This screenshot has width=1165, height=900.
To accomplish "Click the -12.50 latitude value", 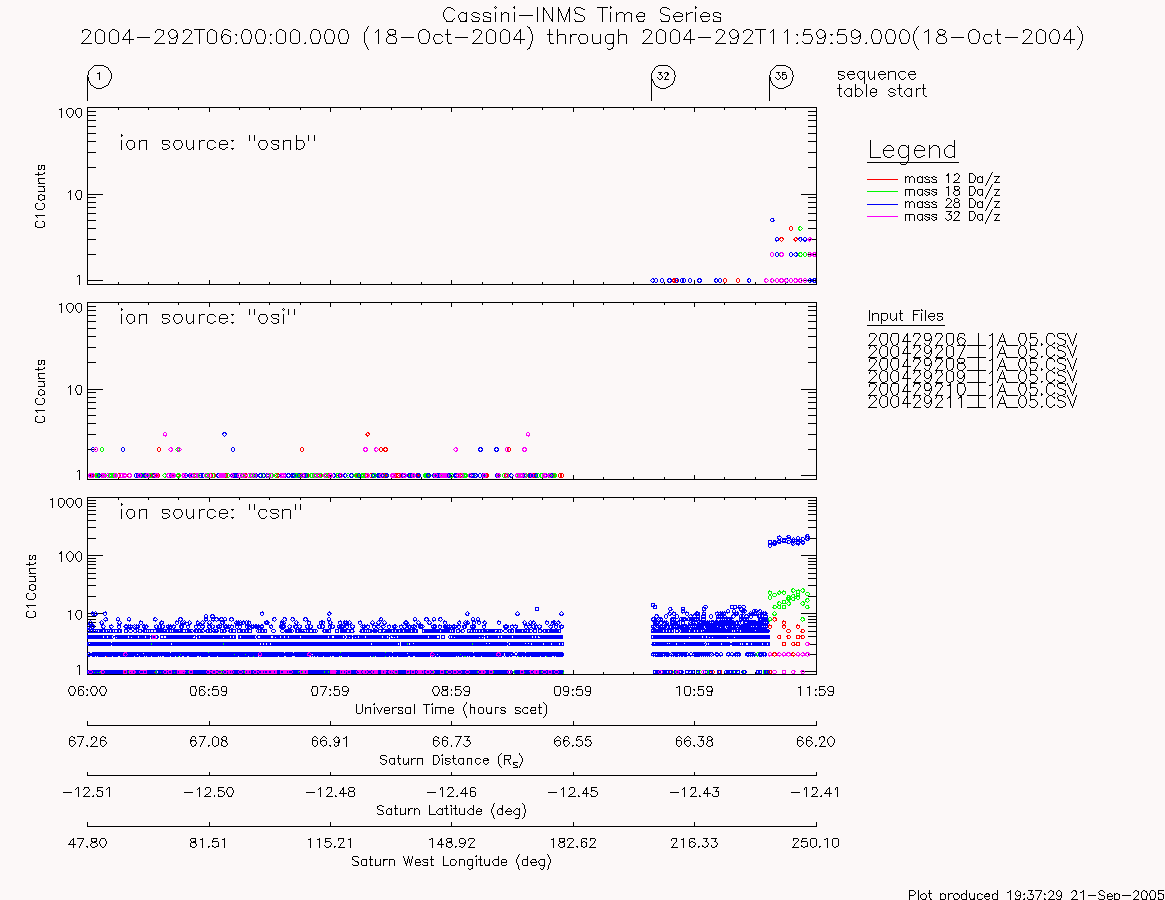I will (209, 792).
